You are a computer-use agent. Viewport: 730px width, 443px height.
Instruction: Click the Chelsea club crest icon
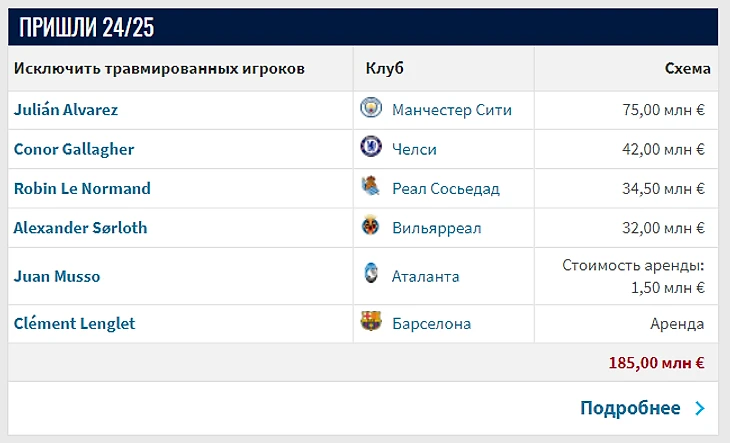[371, 147]
